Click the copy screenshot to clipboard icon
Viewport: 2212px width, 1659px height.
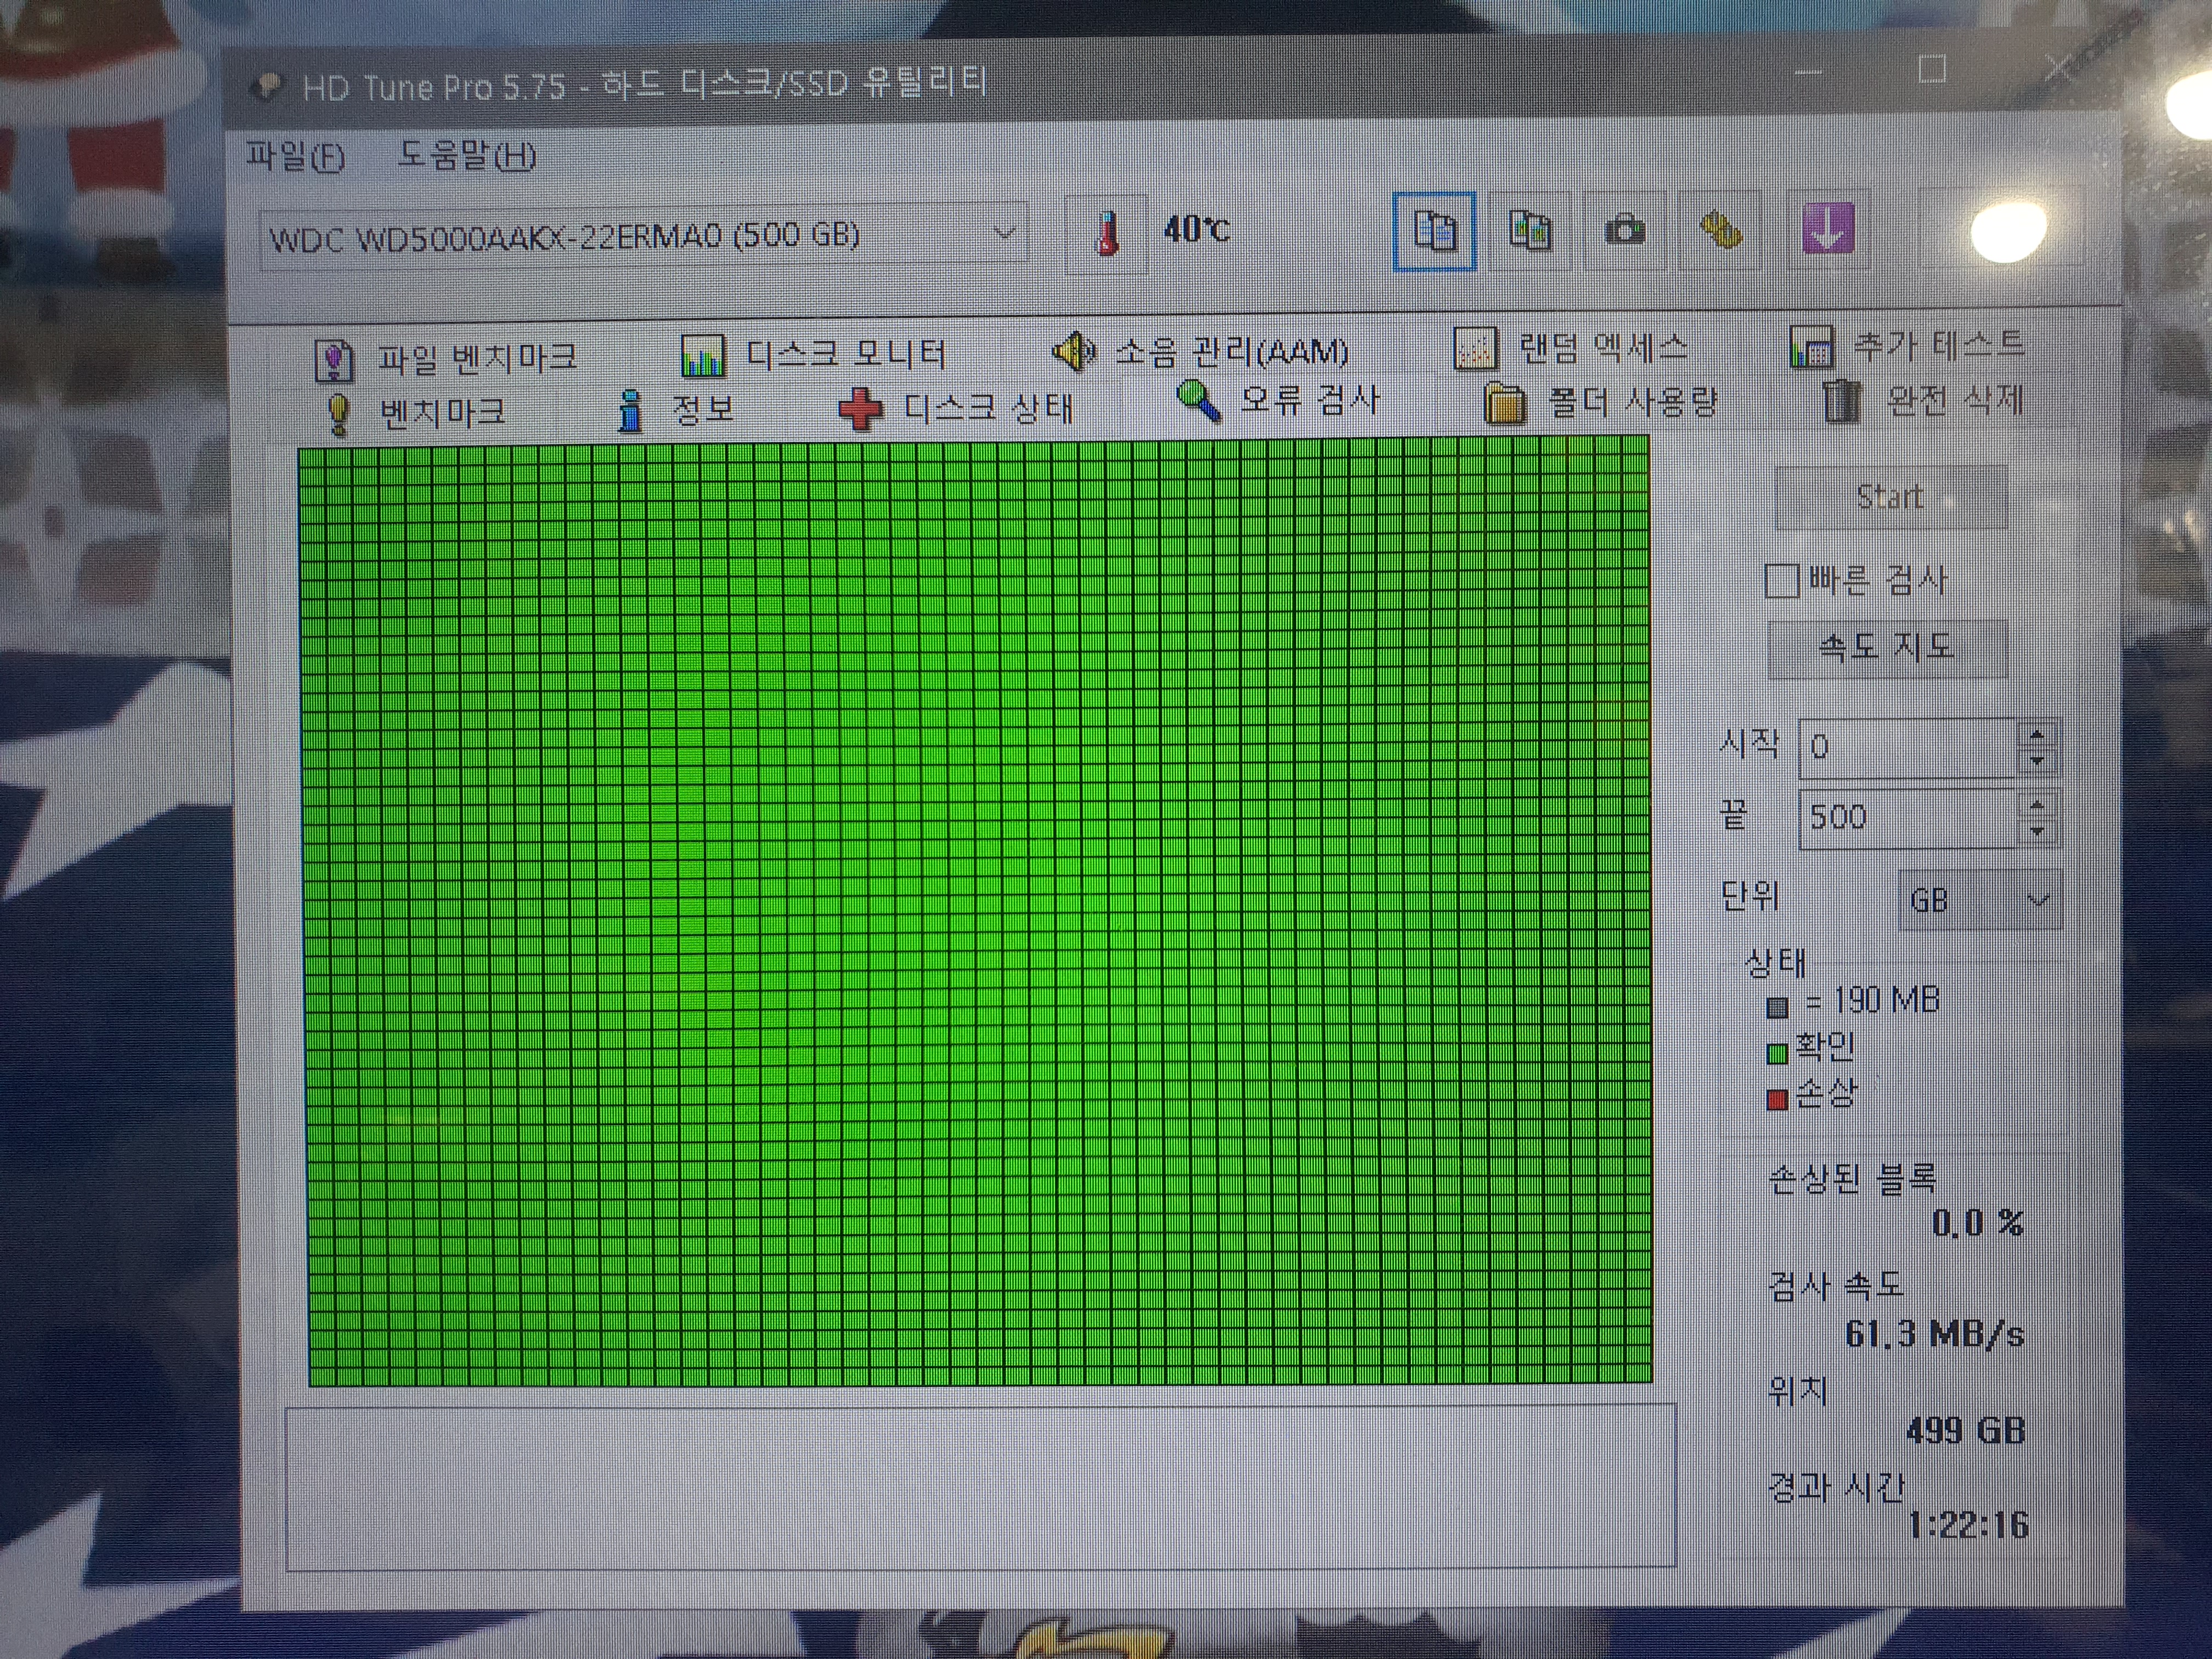click(1529, 231)
